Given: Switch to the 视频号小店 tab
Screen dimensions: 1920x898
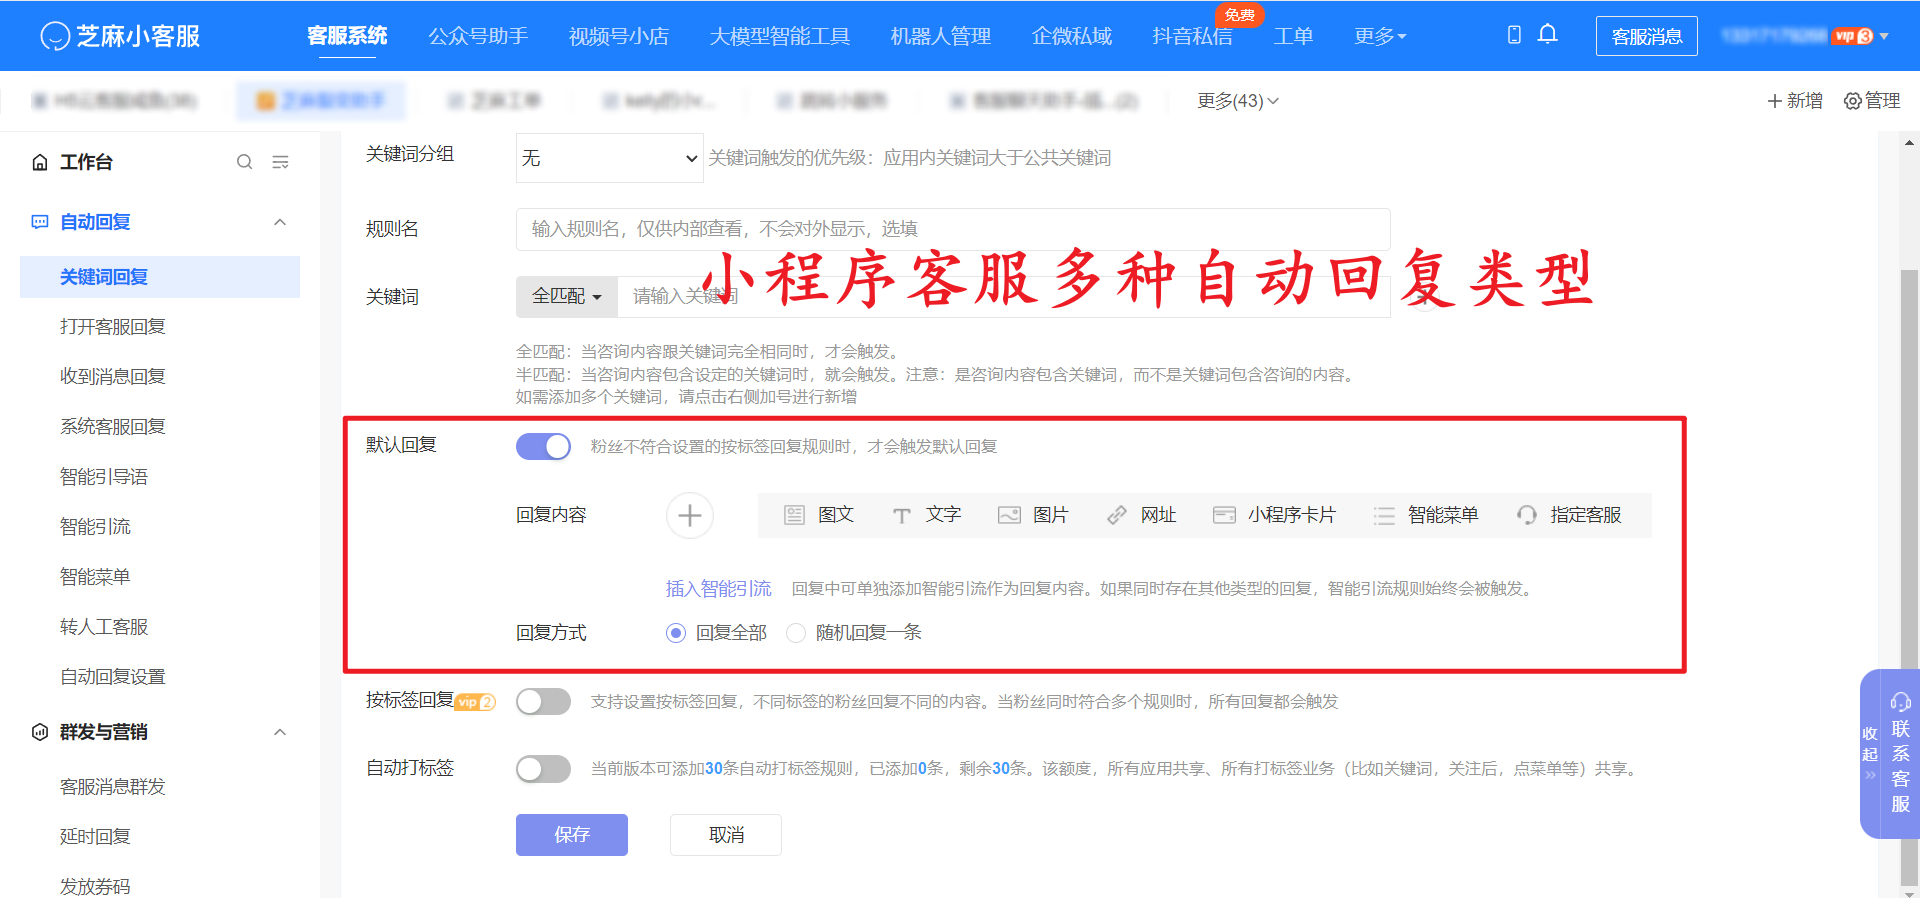Looking at the screenshot, I should pos(619,36).
